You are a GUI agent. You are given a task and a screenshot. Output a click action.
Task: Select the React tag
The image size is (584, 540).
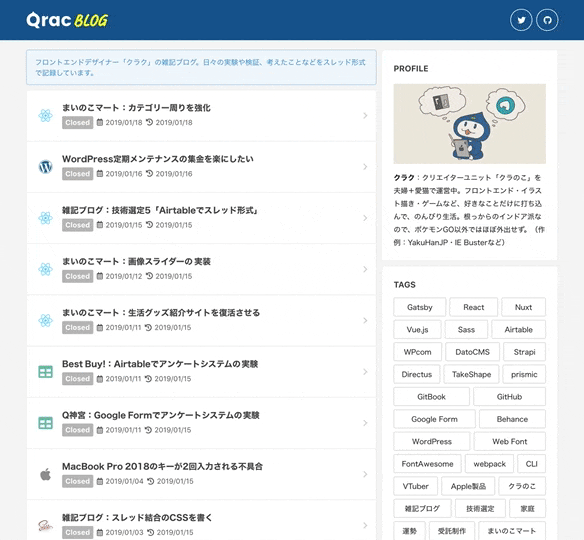(473, 307)
